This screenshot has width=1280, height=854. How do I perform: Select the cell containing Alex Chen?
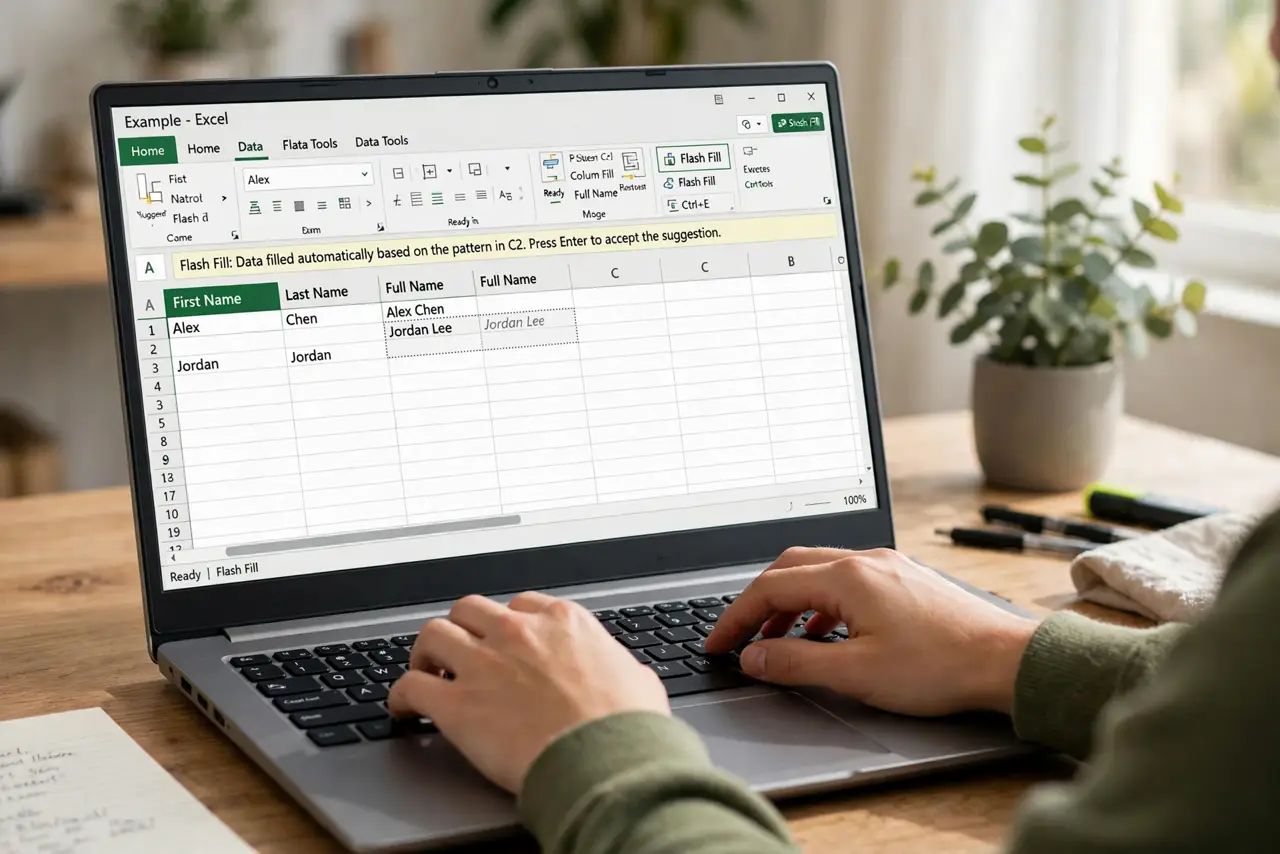point(430,311)
